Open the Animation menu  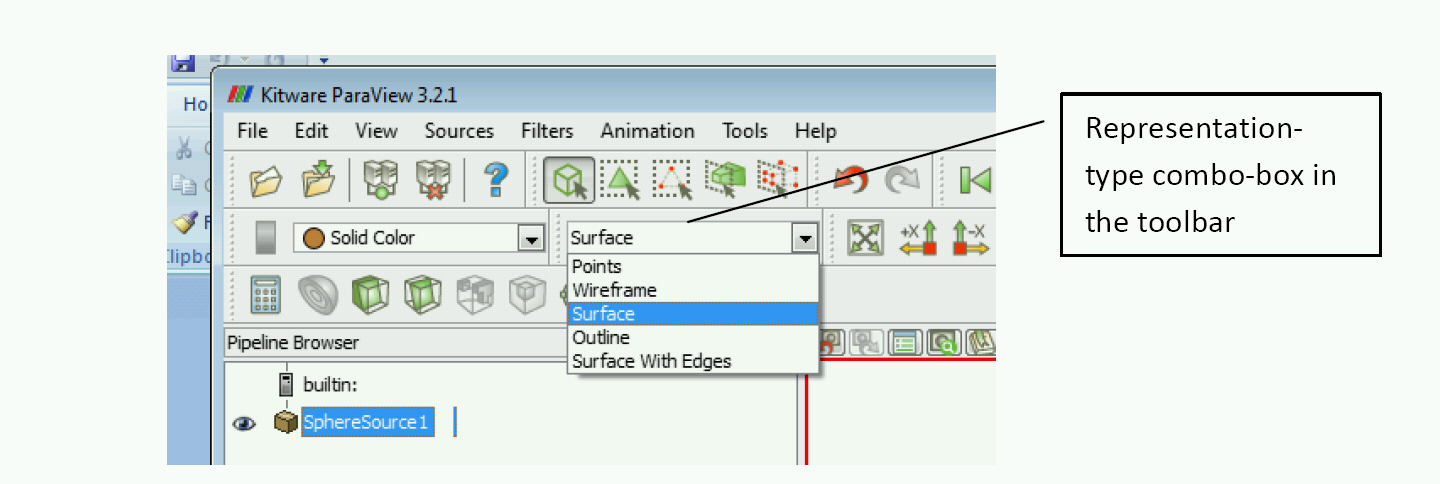coord(647,131)
